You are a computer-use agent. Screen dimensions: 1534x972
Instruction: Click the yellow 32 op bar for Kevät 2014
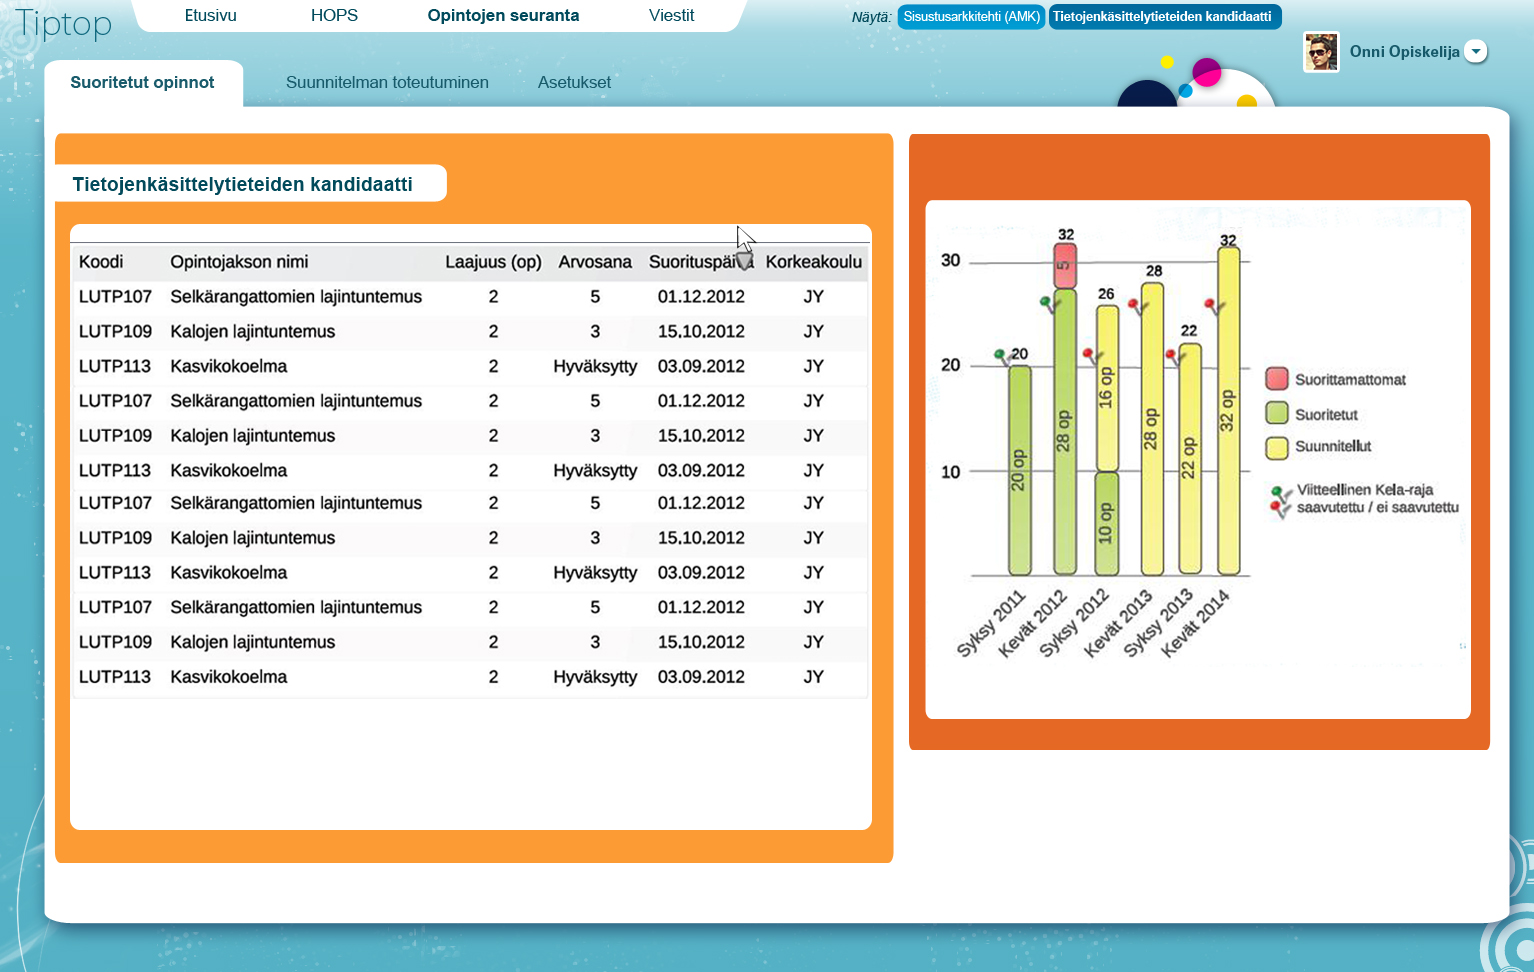(1229, 411)
